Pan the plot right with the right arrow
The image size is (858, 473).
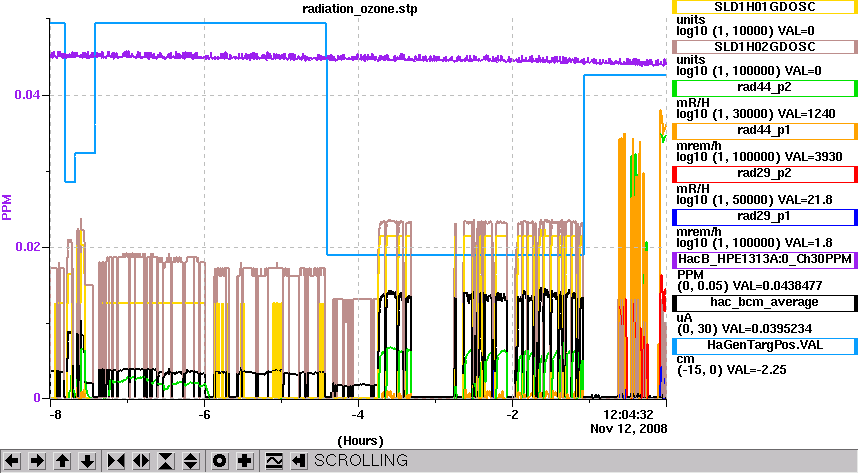37,461
